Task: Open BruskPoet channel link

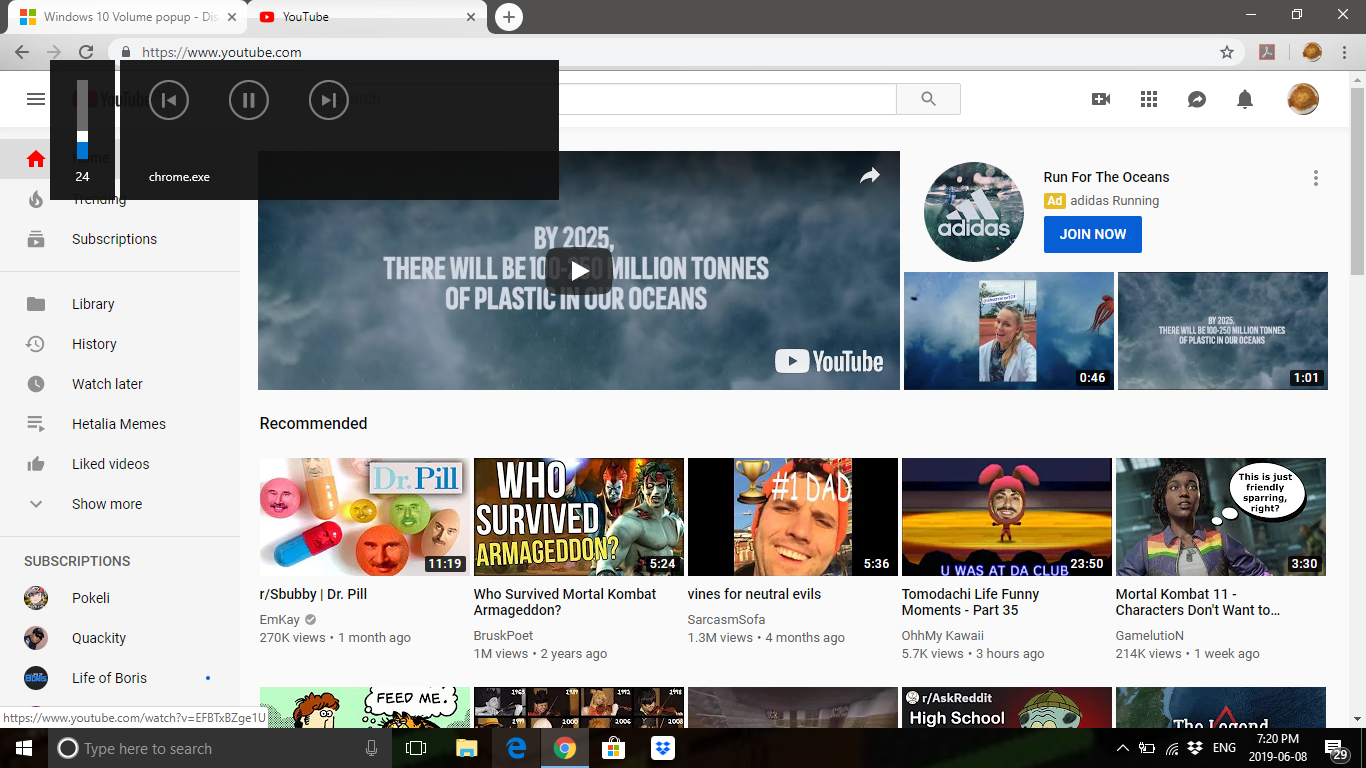Action: pos(504,636)
